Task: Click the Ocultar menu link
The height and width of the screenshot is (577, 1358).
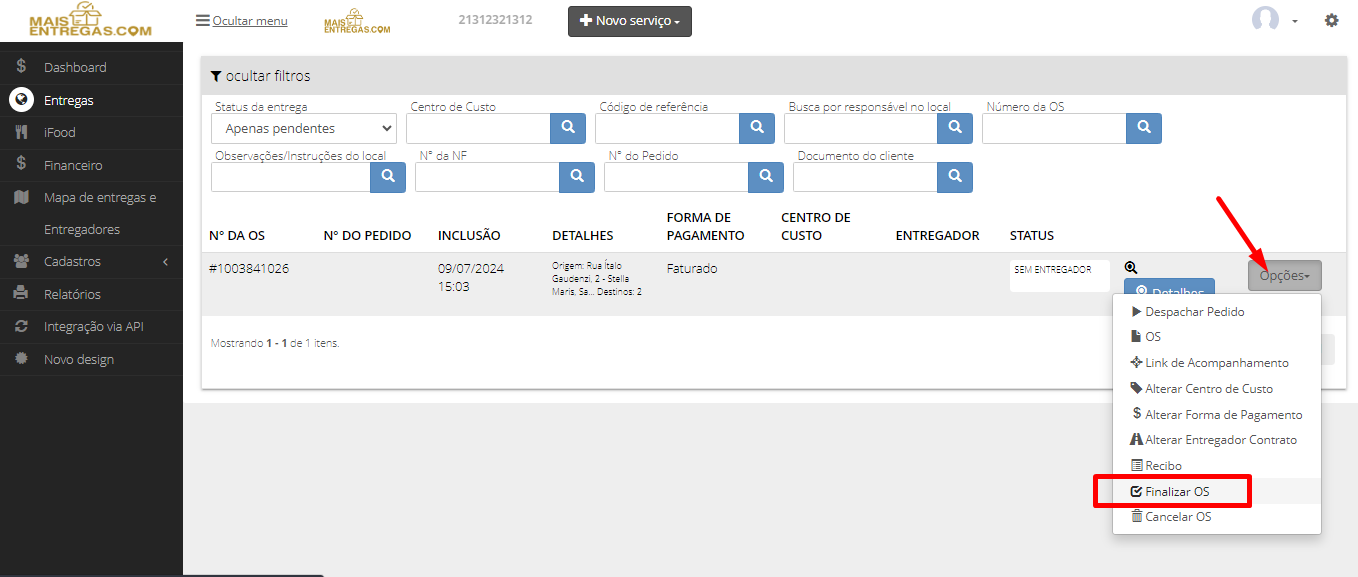Action: [250, 21]
